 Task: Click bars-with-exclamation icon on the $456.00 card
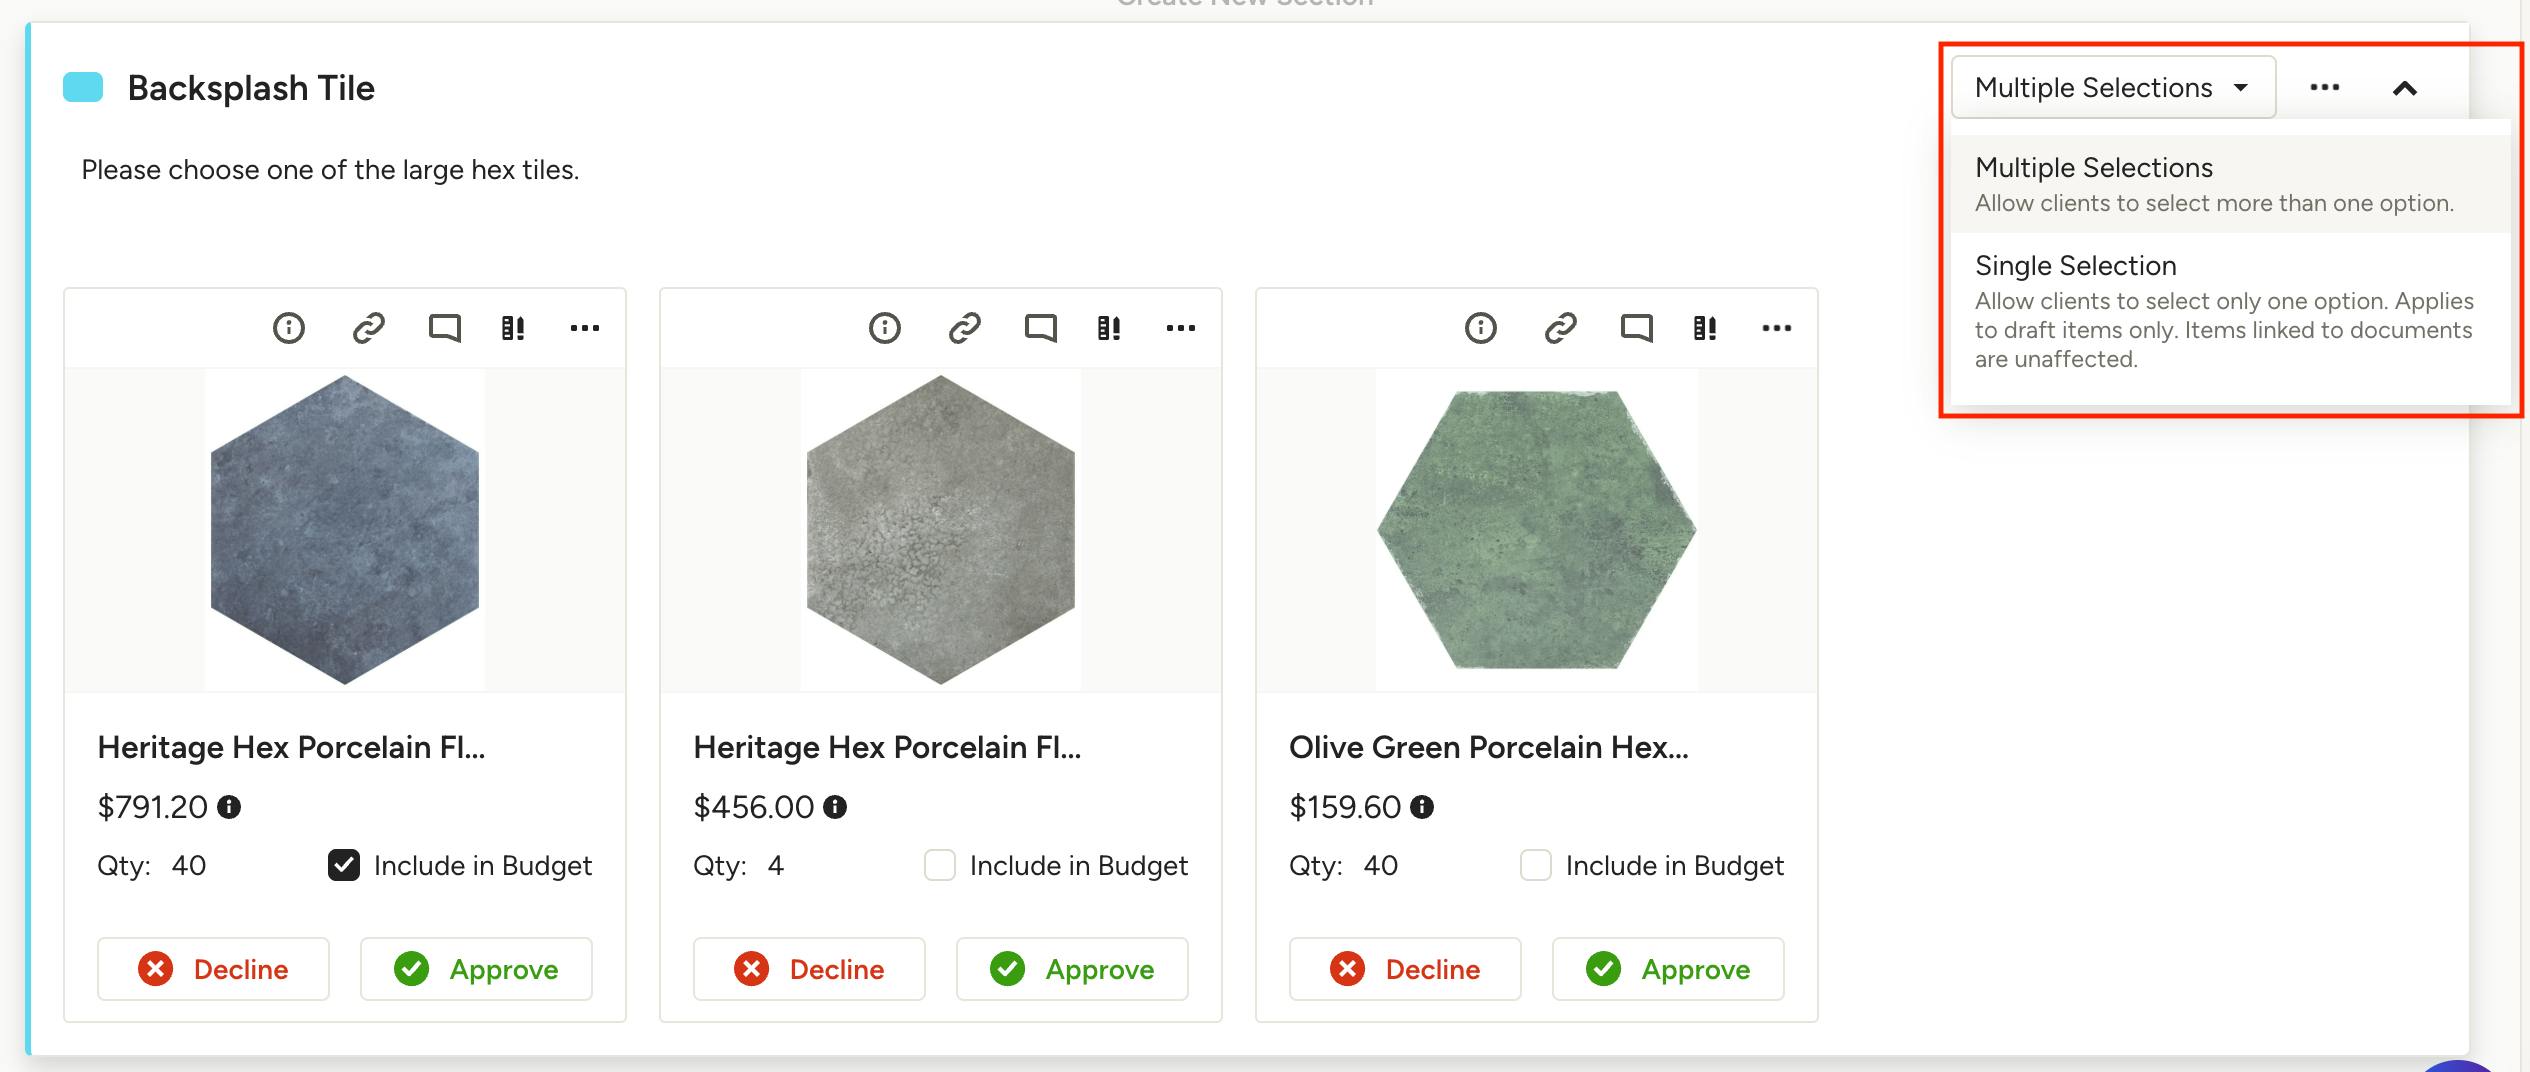click(x=1109, y=328)
